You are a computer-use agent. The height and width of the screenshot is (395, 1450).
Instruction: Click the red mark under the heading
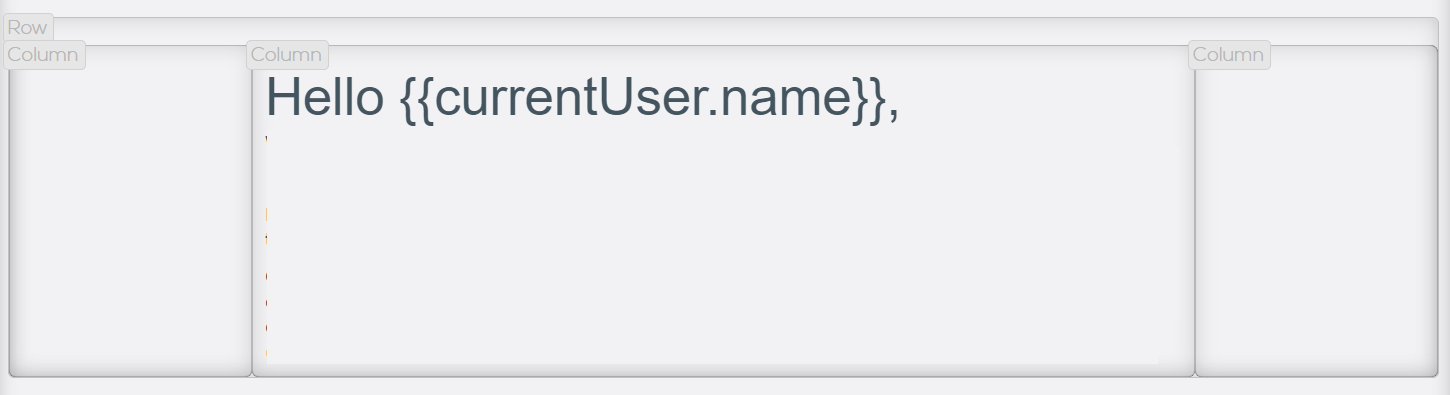pyautogui.click(x=267, y=138)
